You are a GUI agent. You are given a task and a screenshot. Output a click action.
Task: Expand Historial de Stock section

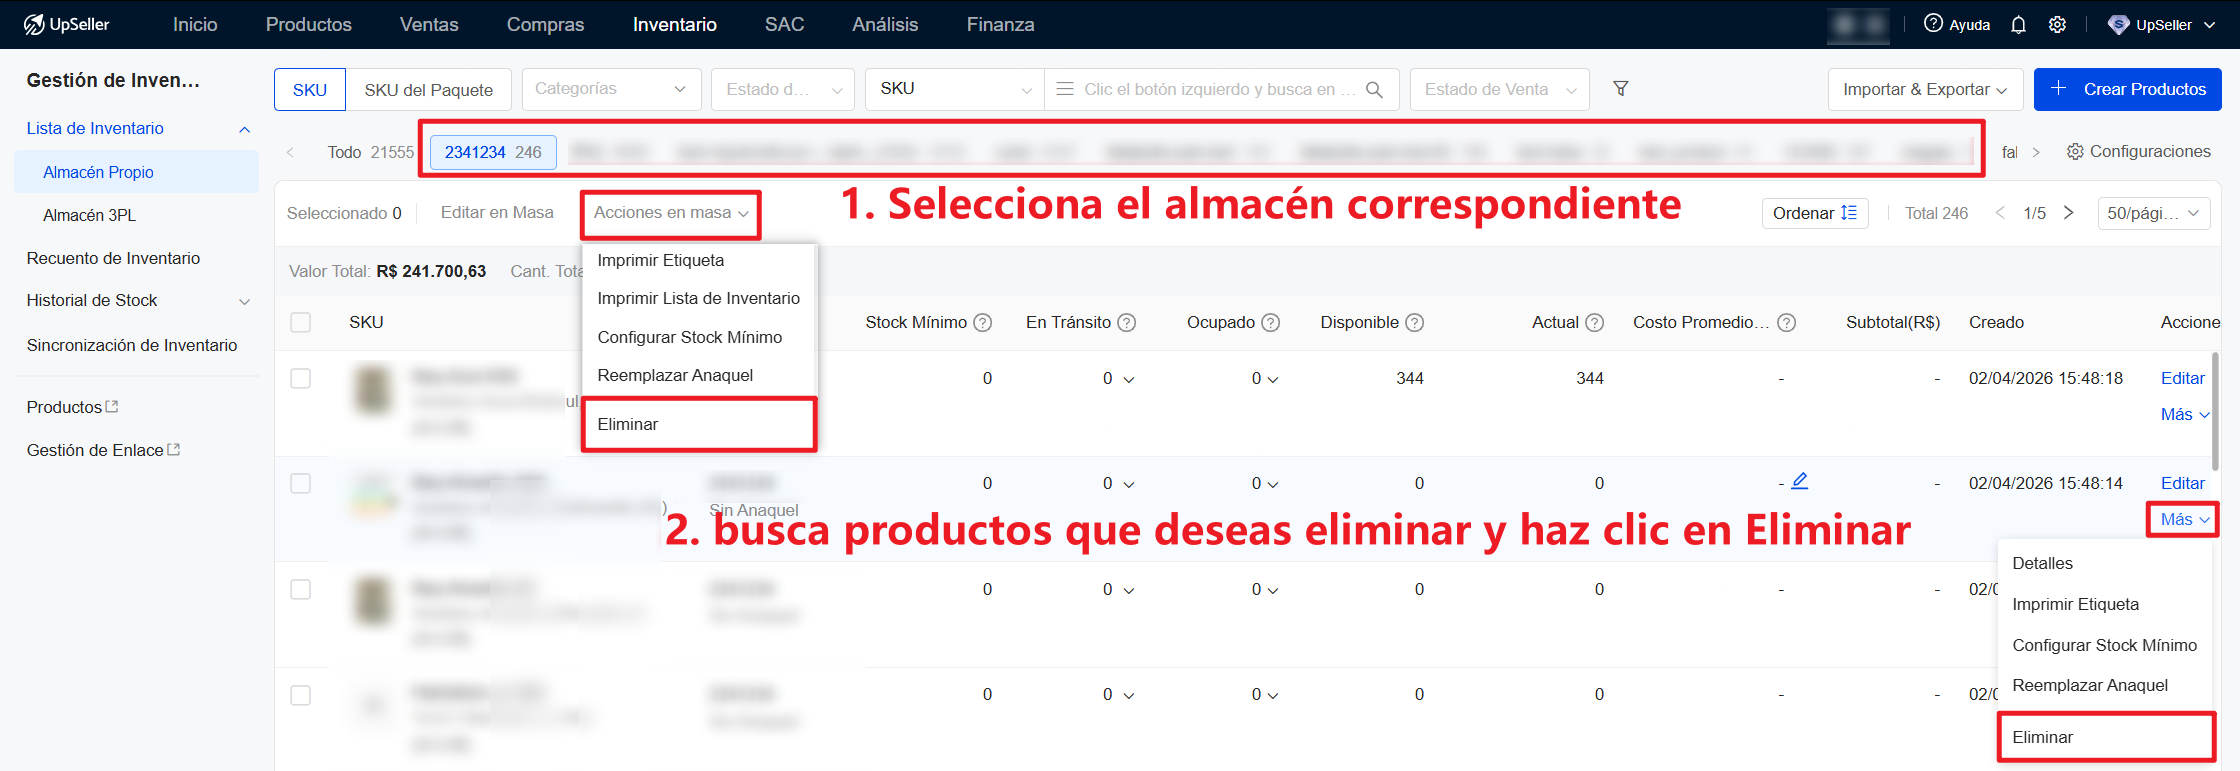(x=244, y=301)
